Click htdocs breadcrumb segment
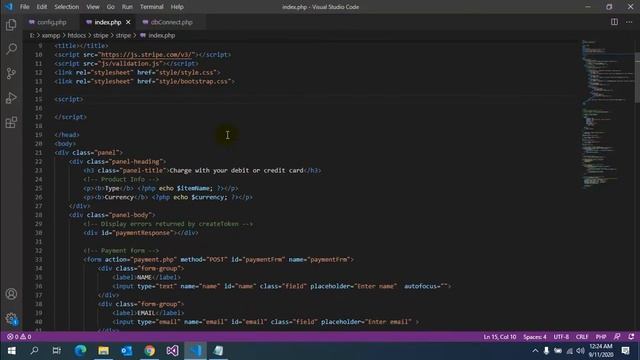640x360 pixels. (x=77, y=36)
